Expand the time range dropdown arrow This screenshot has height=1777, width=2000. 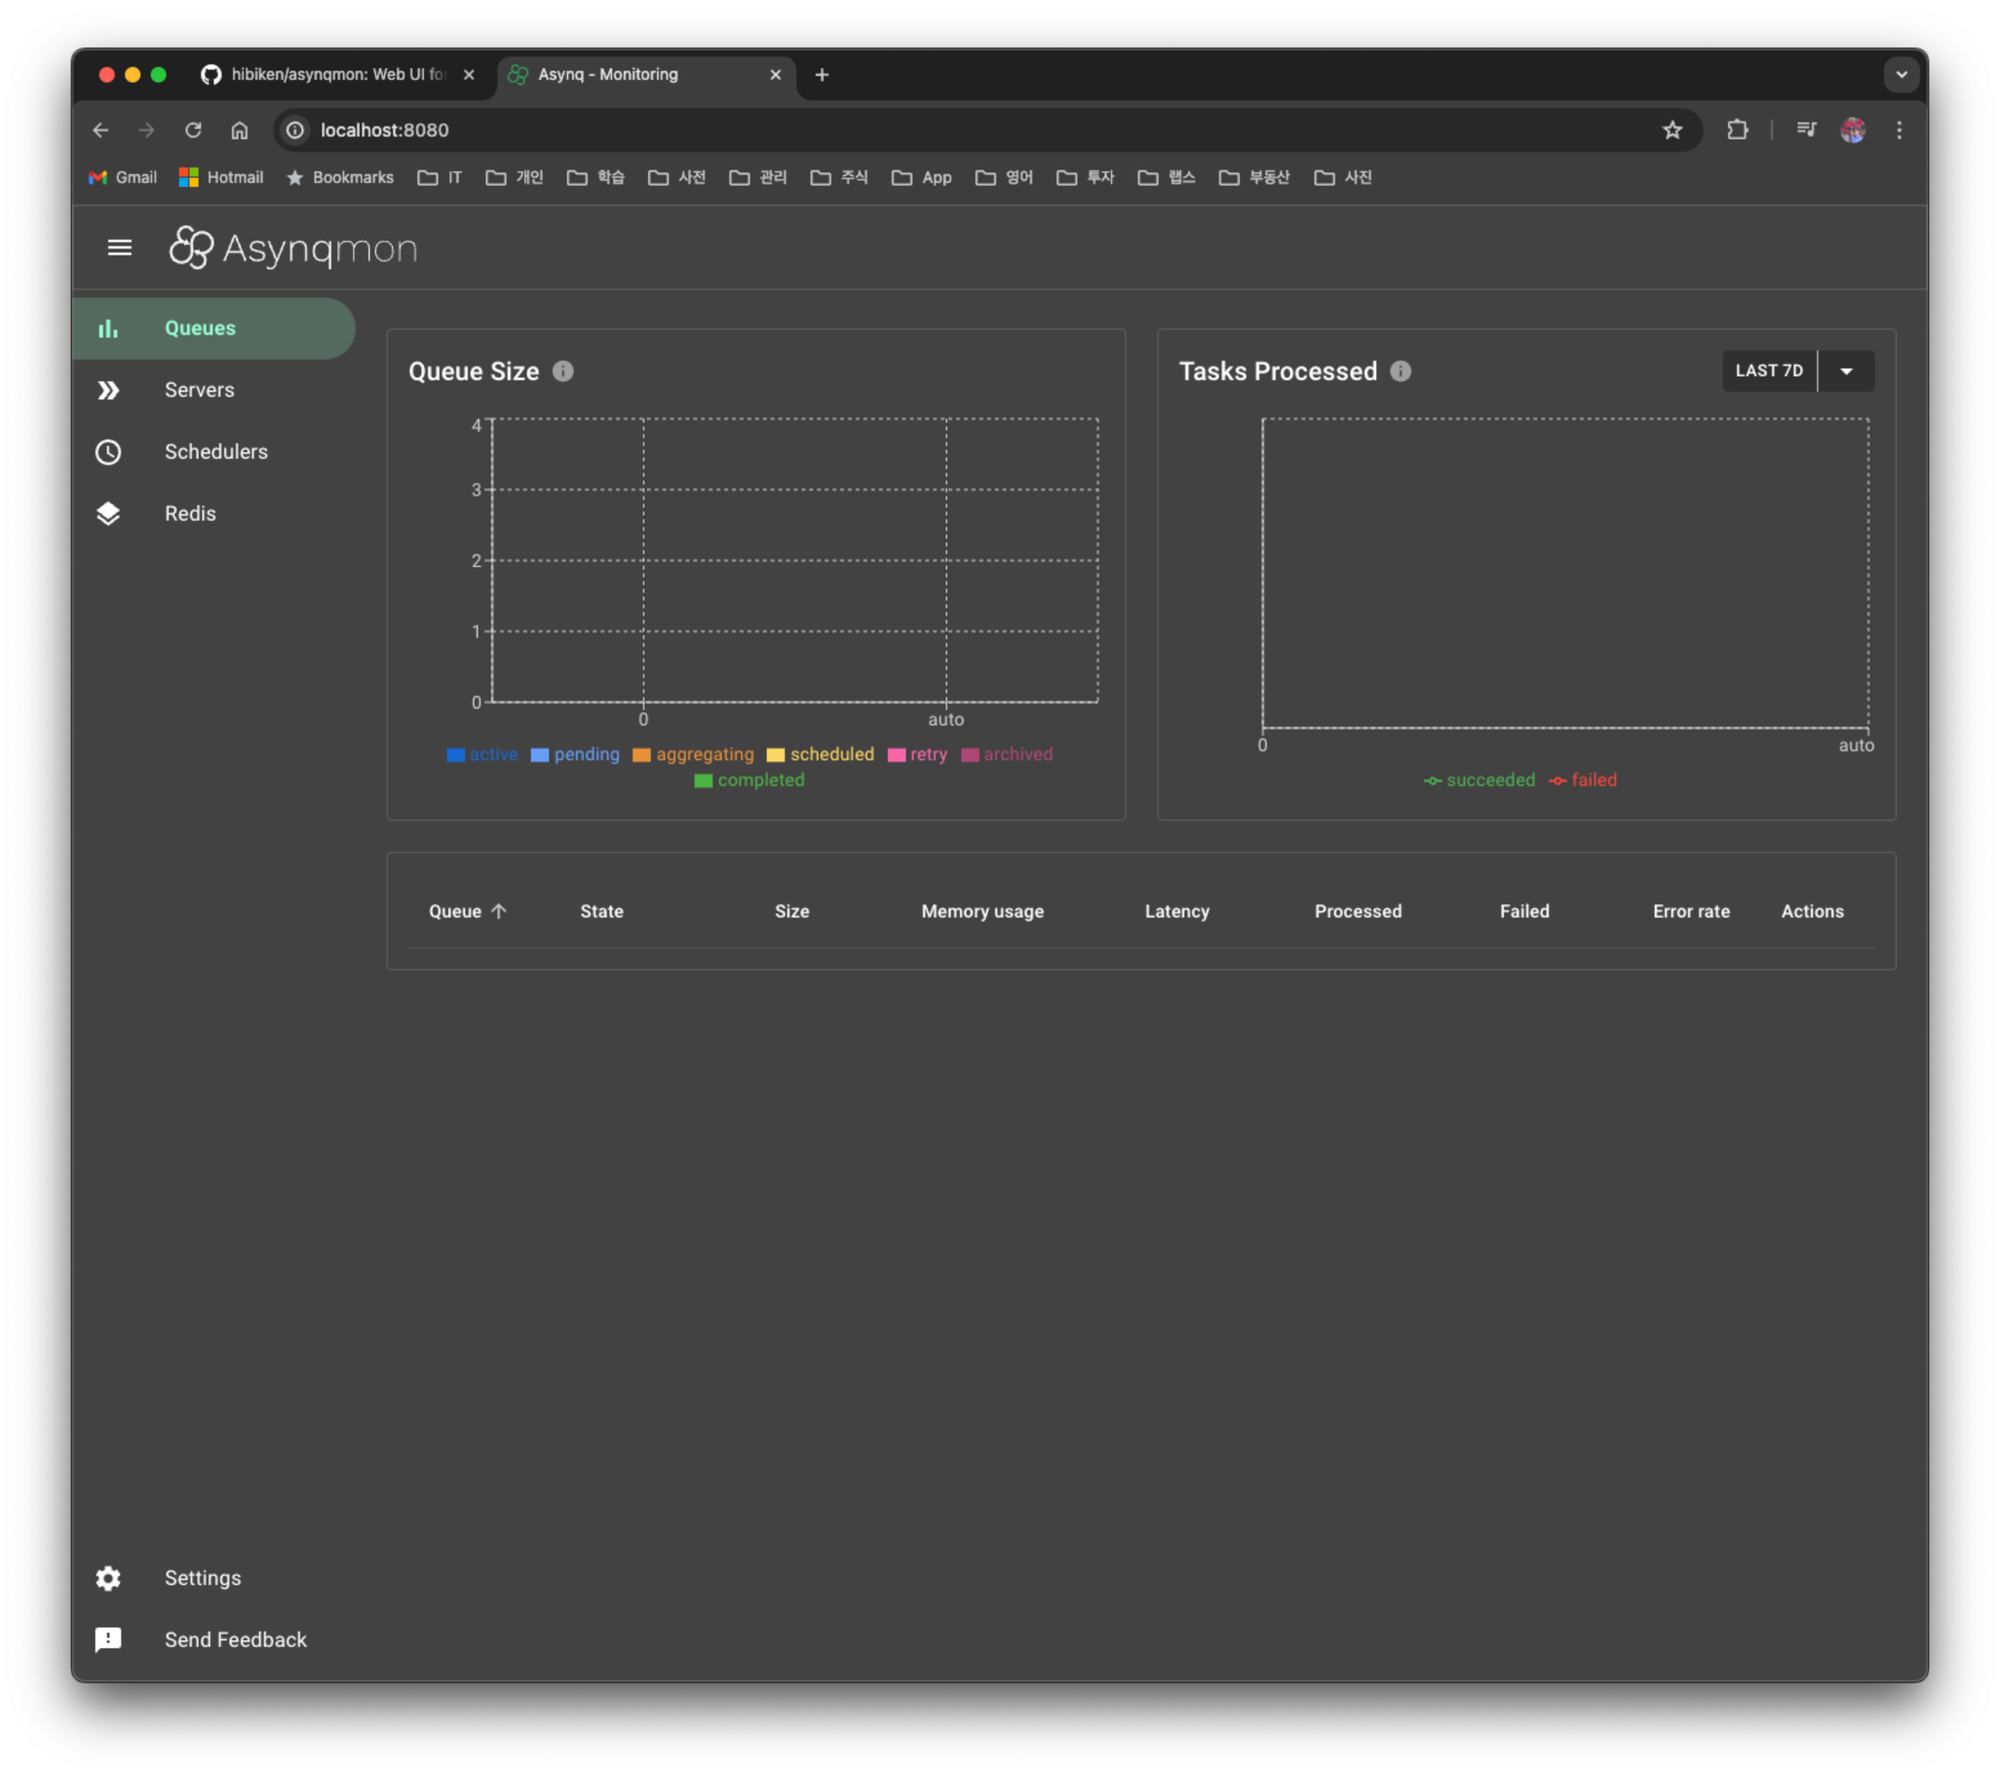coord(1846,371)
